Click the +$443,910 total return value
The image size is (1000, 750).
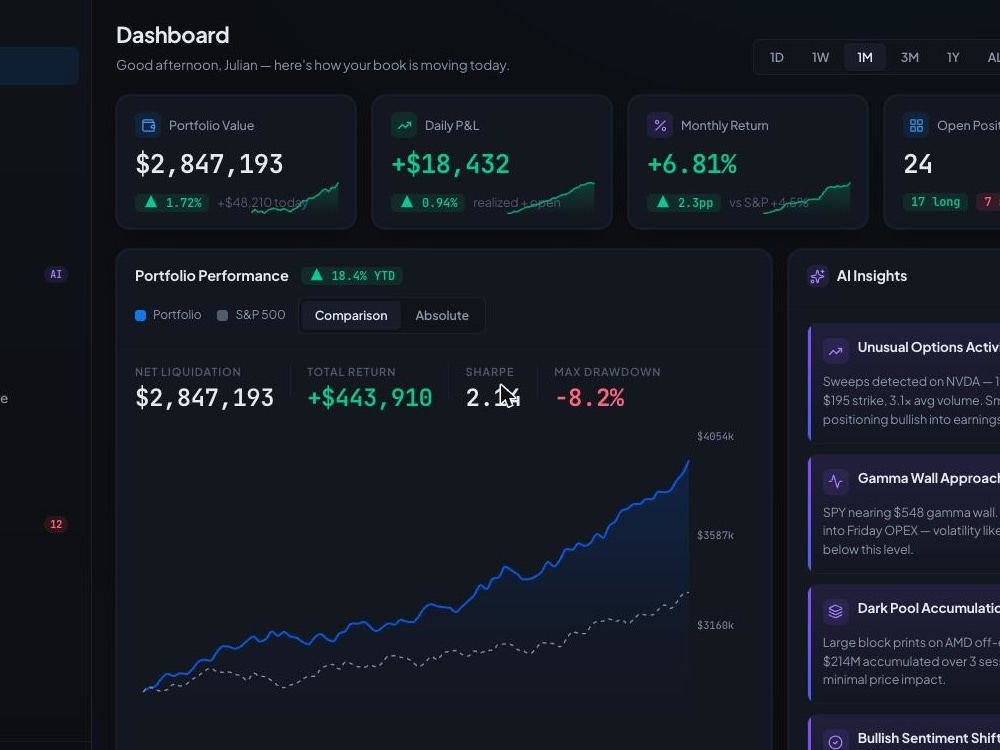pos(369,398)
